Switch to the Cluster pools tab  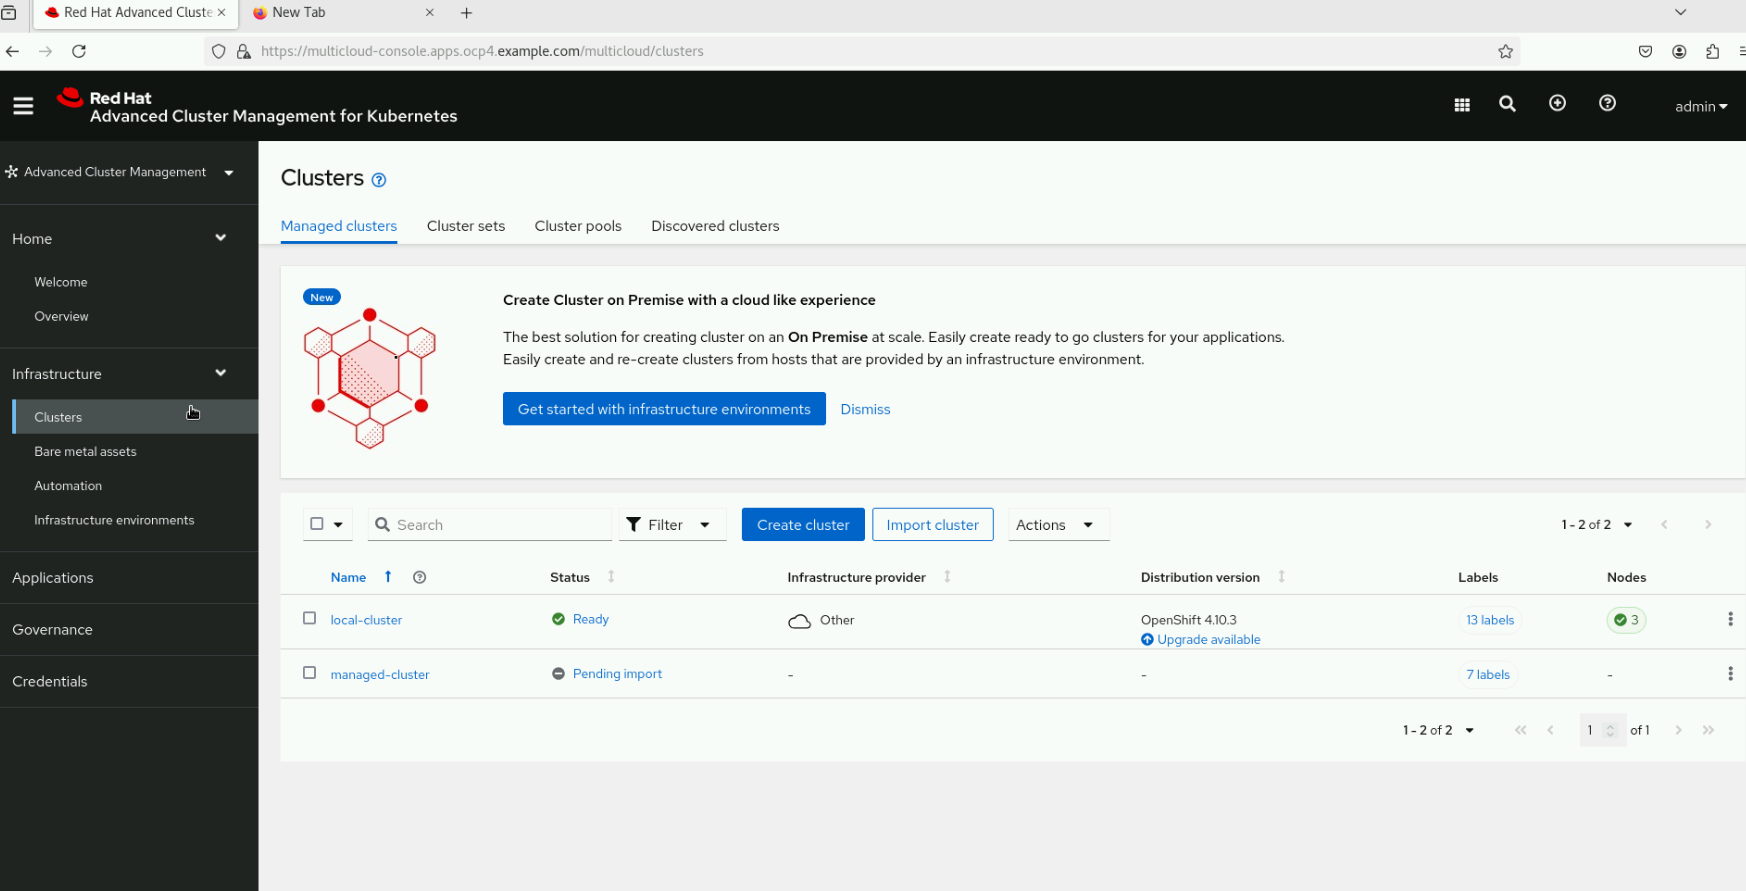pyautogui.click(x=578, y=226)
